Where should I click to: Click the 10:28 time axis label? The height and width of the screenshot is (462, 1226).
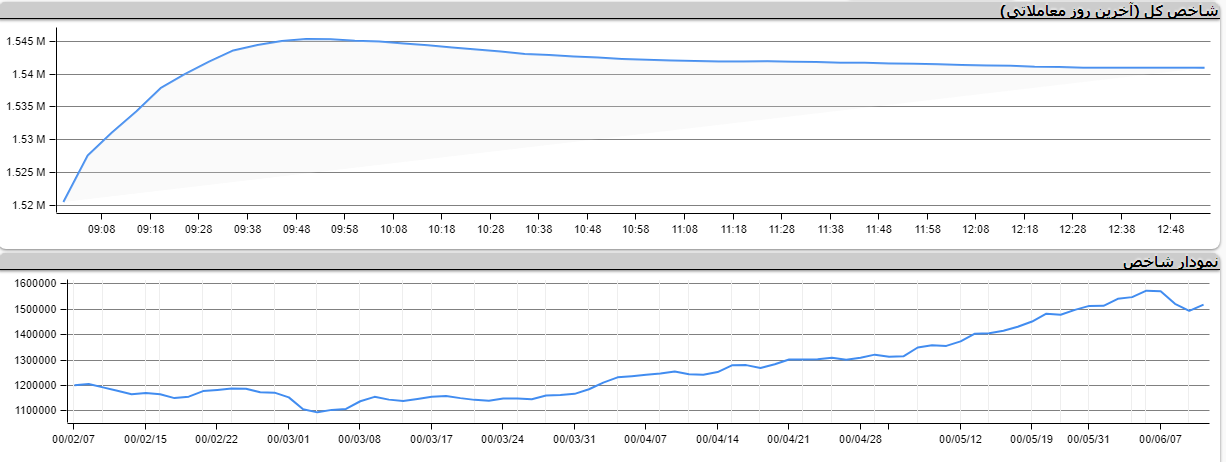pyautogui.click(x=490, y=229)
